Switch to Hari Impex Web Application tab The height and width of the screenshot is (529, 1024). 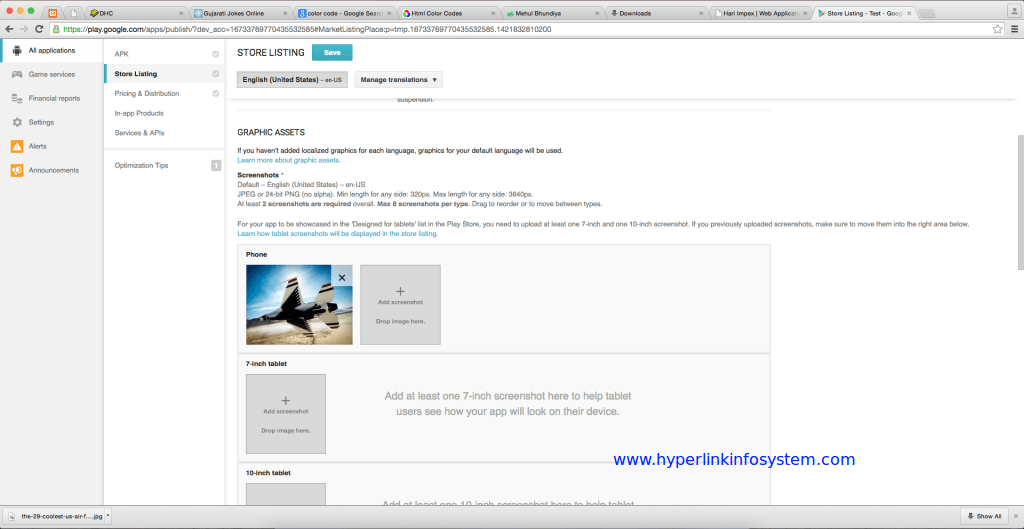pos(761,13)
